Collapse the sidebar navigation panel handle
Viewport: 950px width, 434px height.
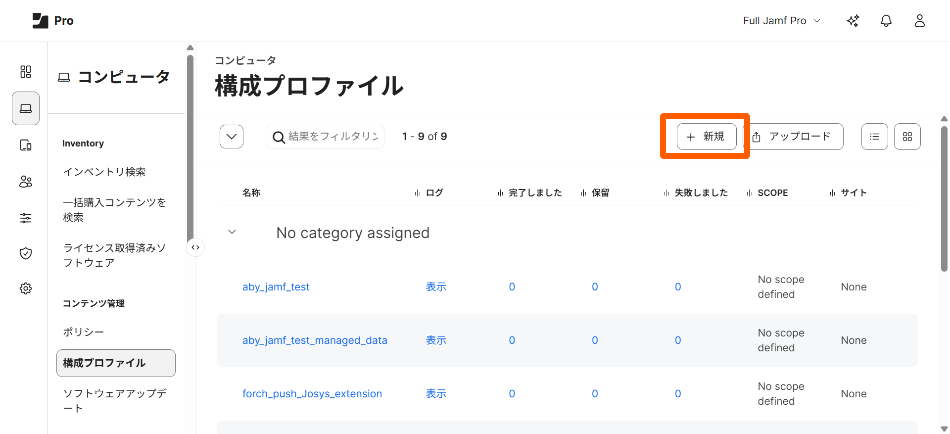196,247
